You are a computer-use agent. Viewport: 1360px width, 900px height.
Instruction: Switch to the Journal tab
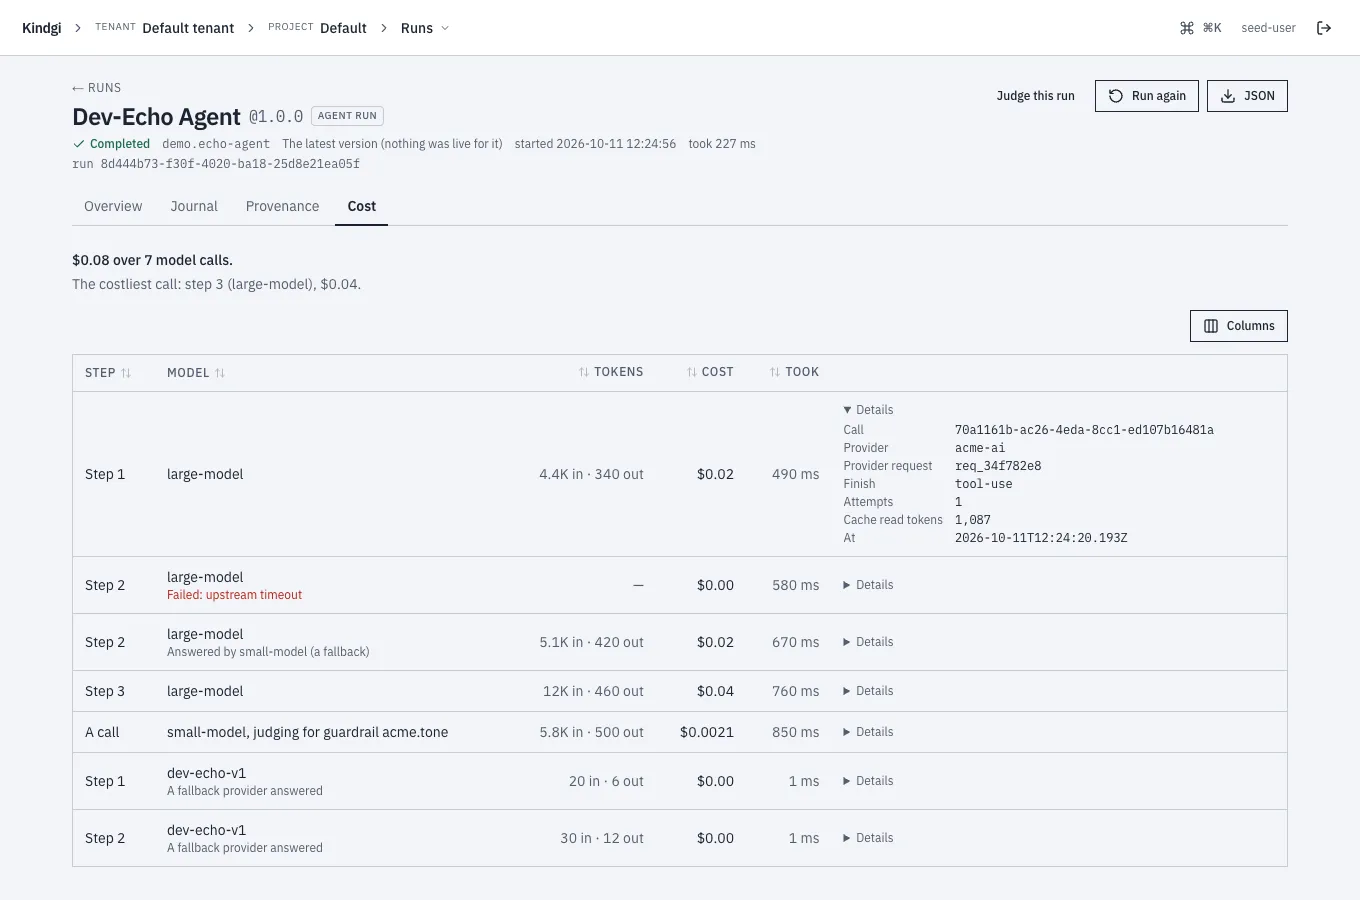(x=194, y=206)
